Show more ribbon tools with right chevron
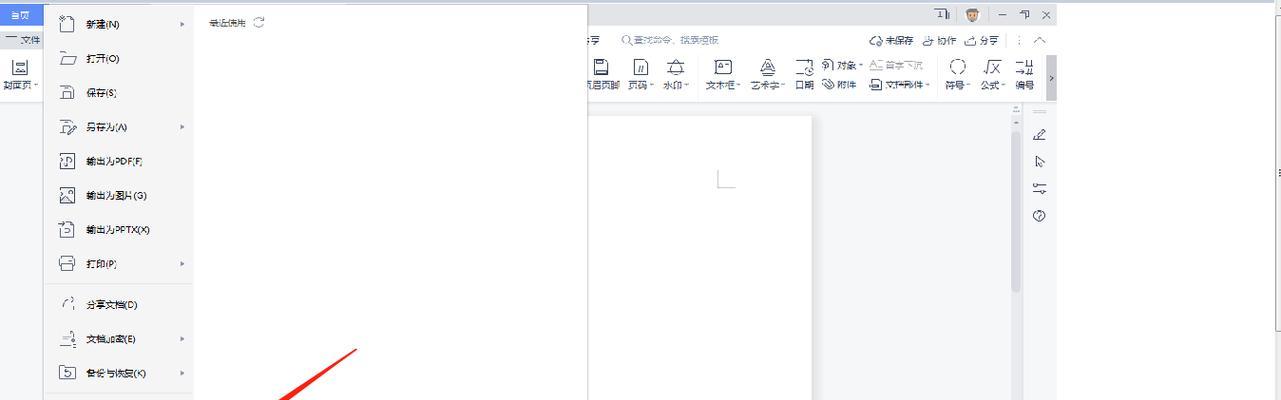This screenshot has width=1281, height=400. click(x=1051, y=77)
